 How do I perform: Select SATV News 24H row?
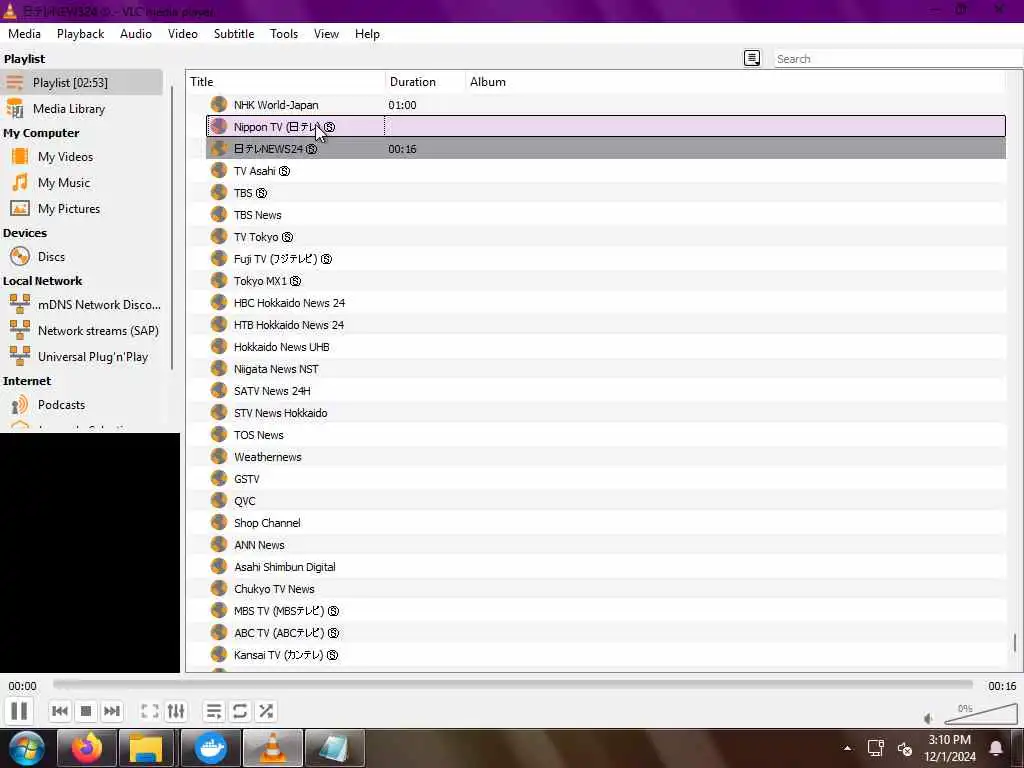(605, 391)
